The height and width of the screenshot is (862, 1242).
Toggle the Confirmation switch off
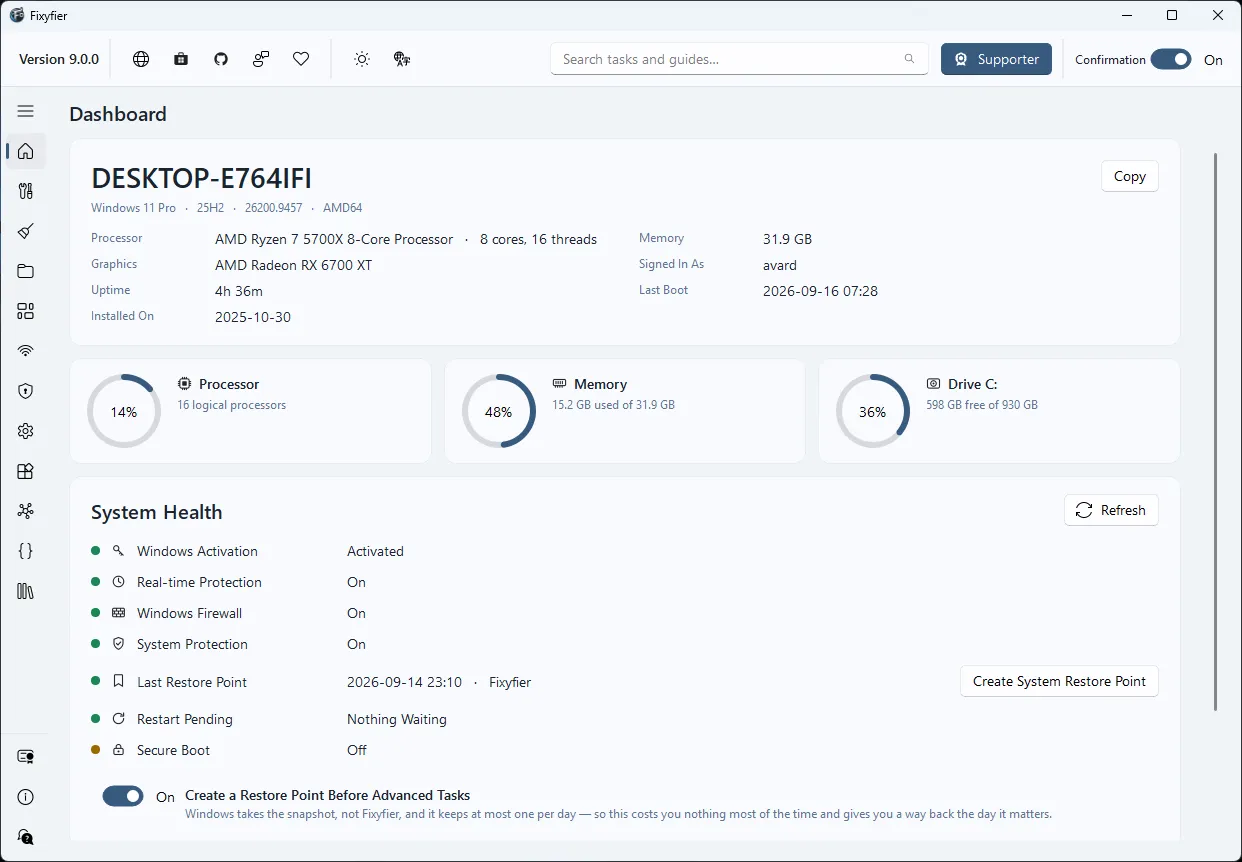pyautogui.click(x=1171, y=59)
